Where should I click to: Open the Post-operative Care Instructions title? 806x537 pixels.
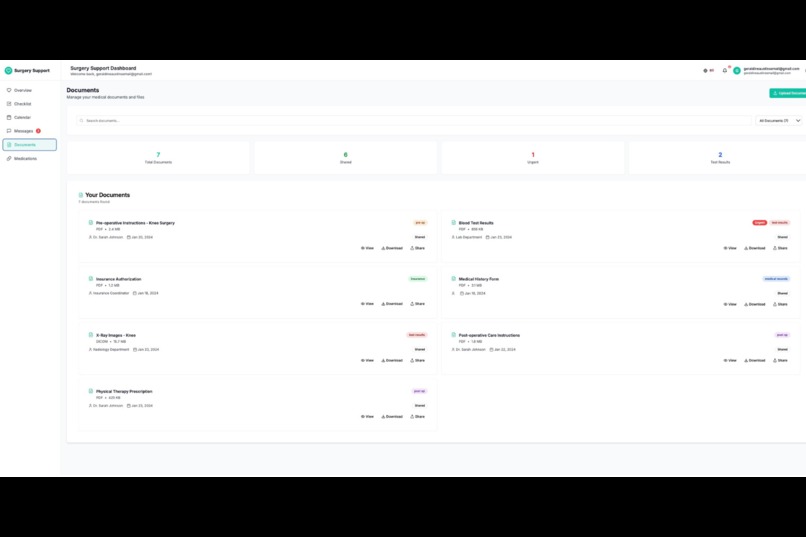489,336
